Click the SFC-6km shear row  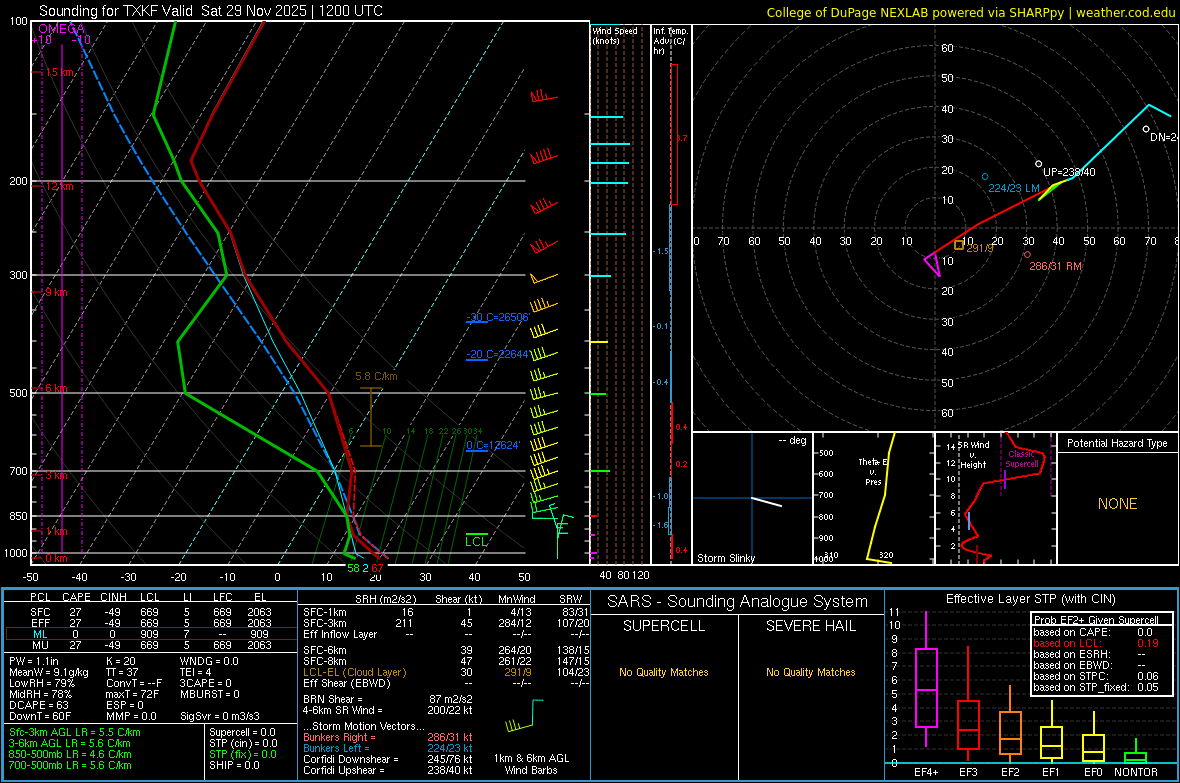446,650
